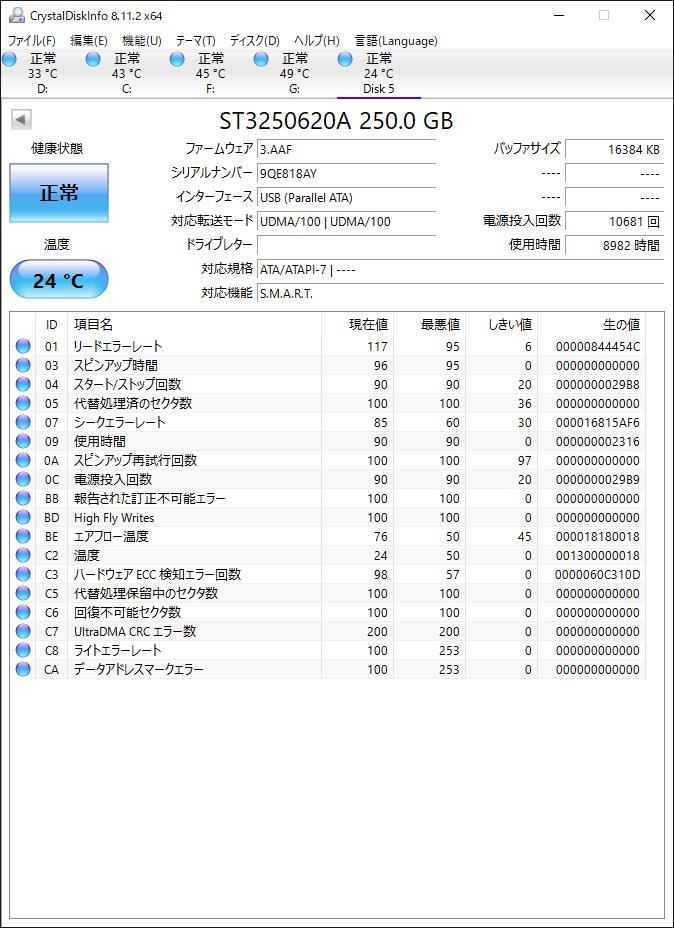The image size is (674, 928).
Task: Click the status orb in the ハードウェア ECC row
Action: point(23,574)
